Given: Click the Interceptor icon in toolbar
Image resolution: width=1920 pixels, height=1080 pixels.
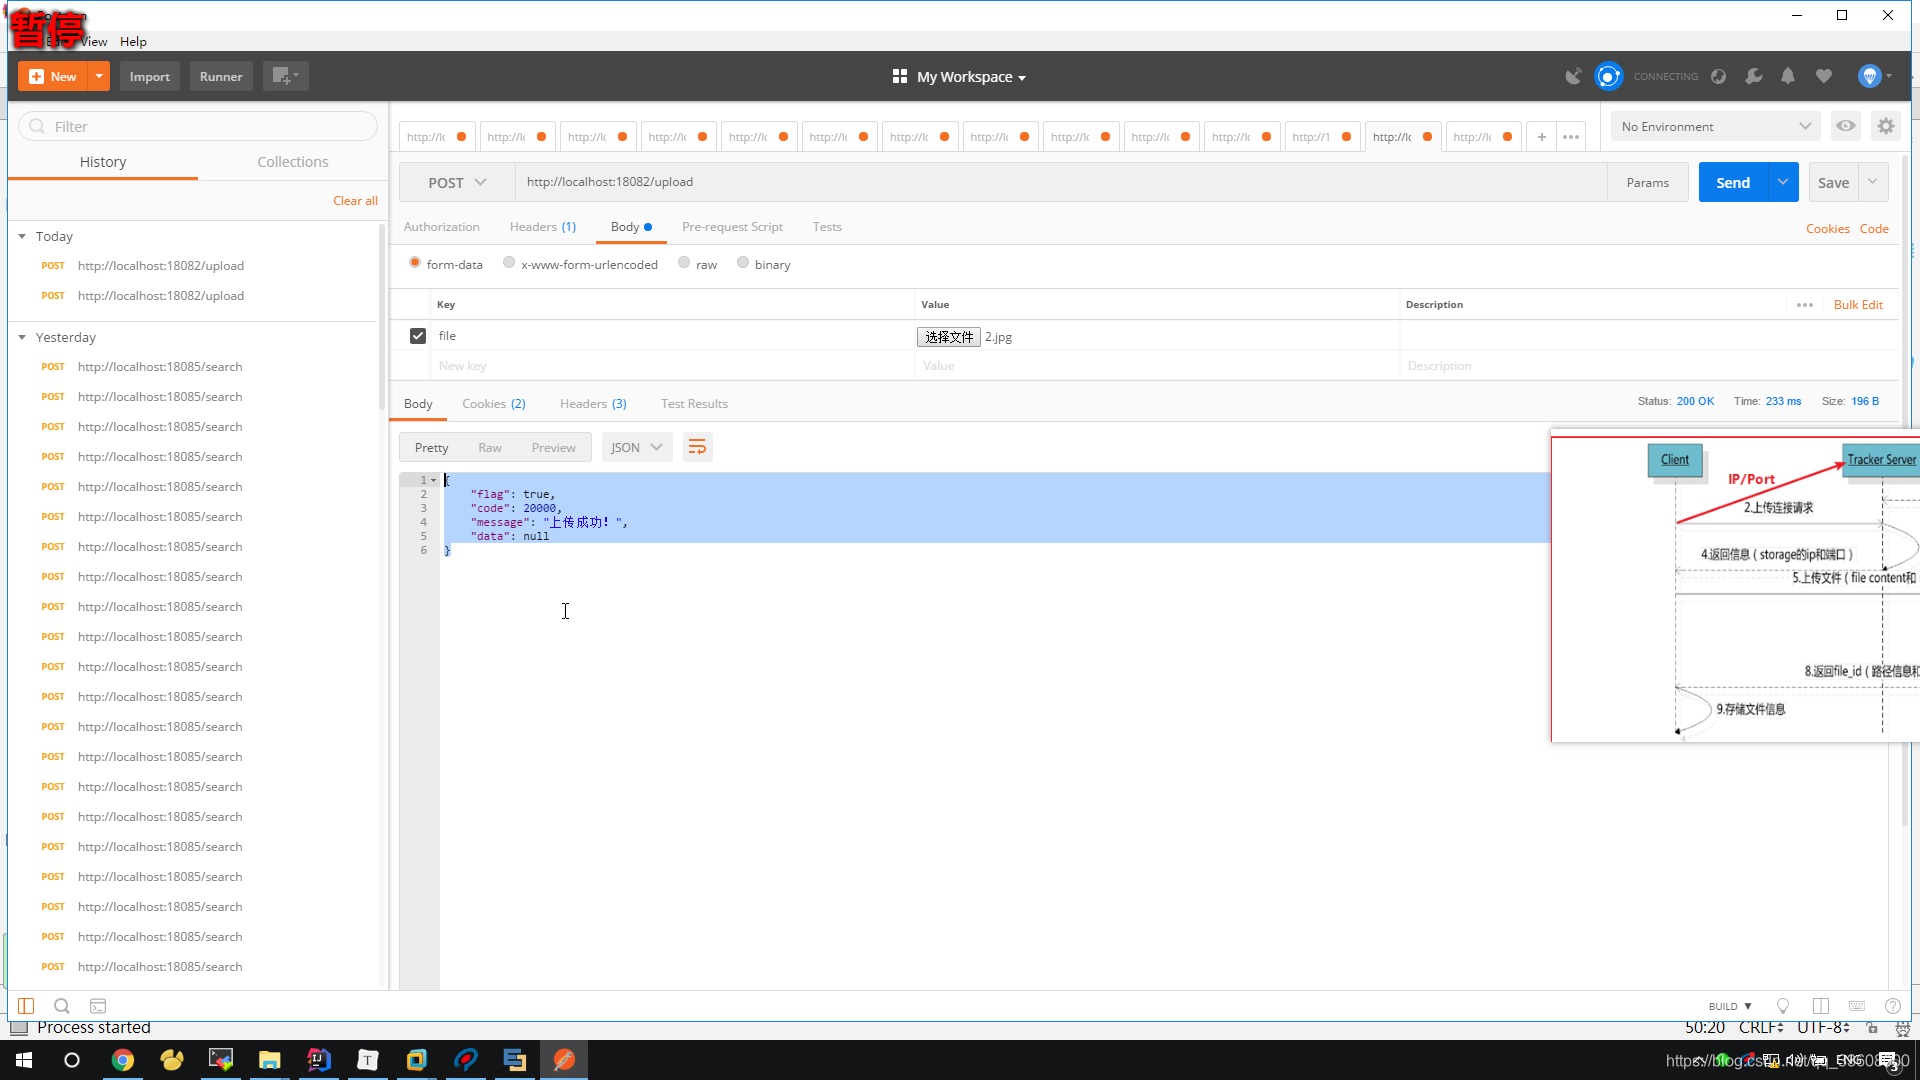Looking at the screenshot, I should coord(1573,76).
